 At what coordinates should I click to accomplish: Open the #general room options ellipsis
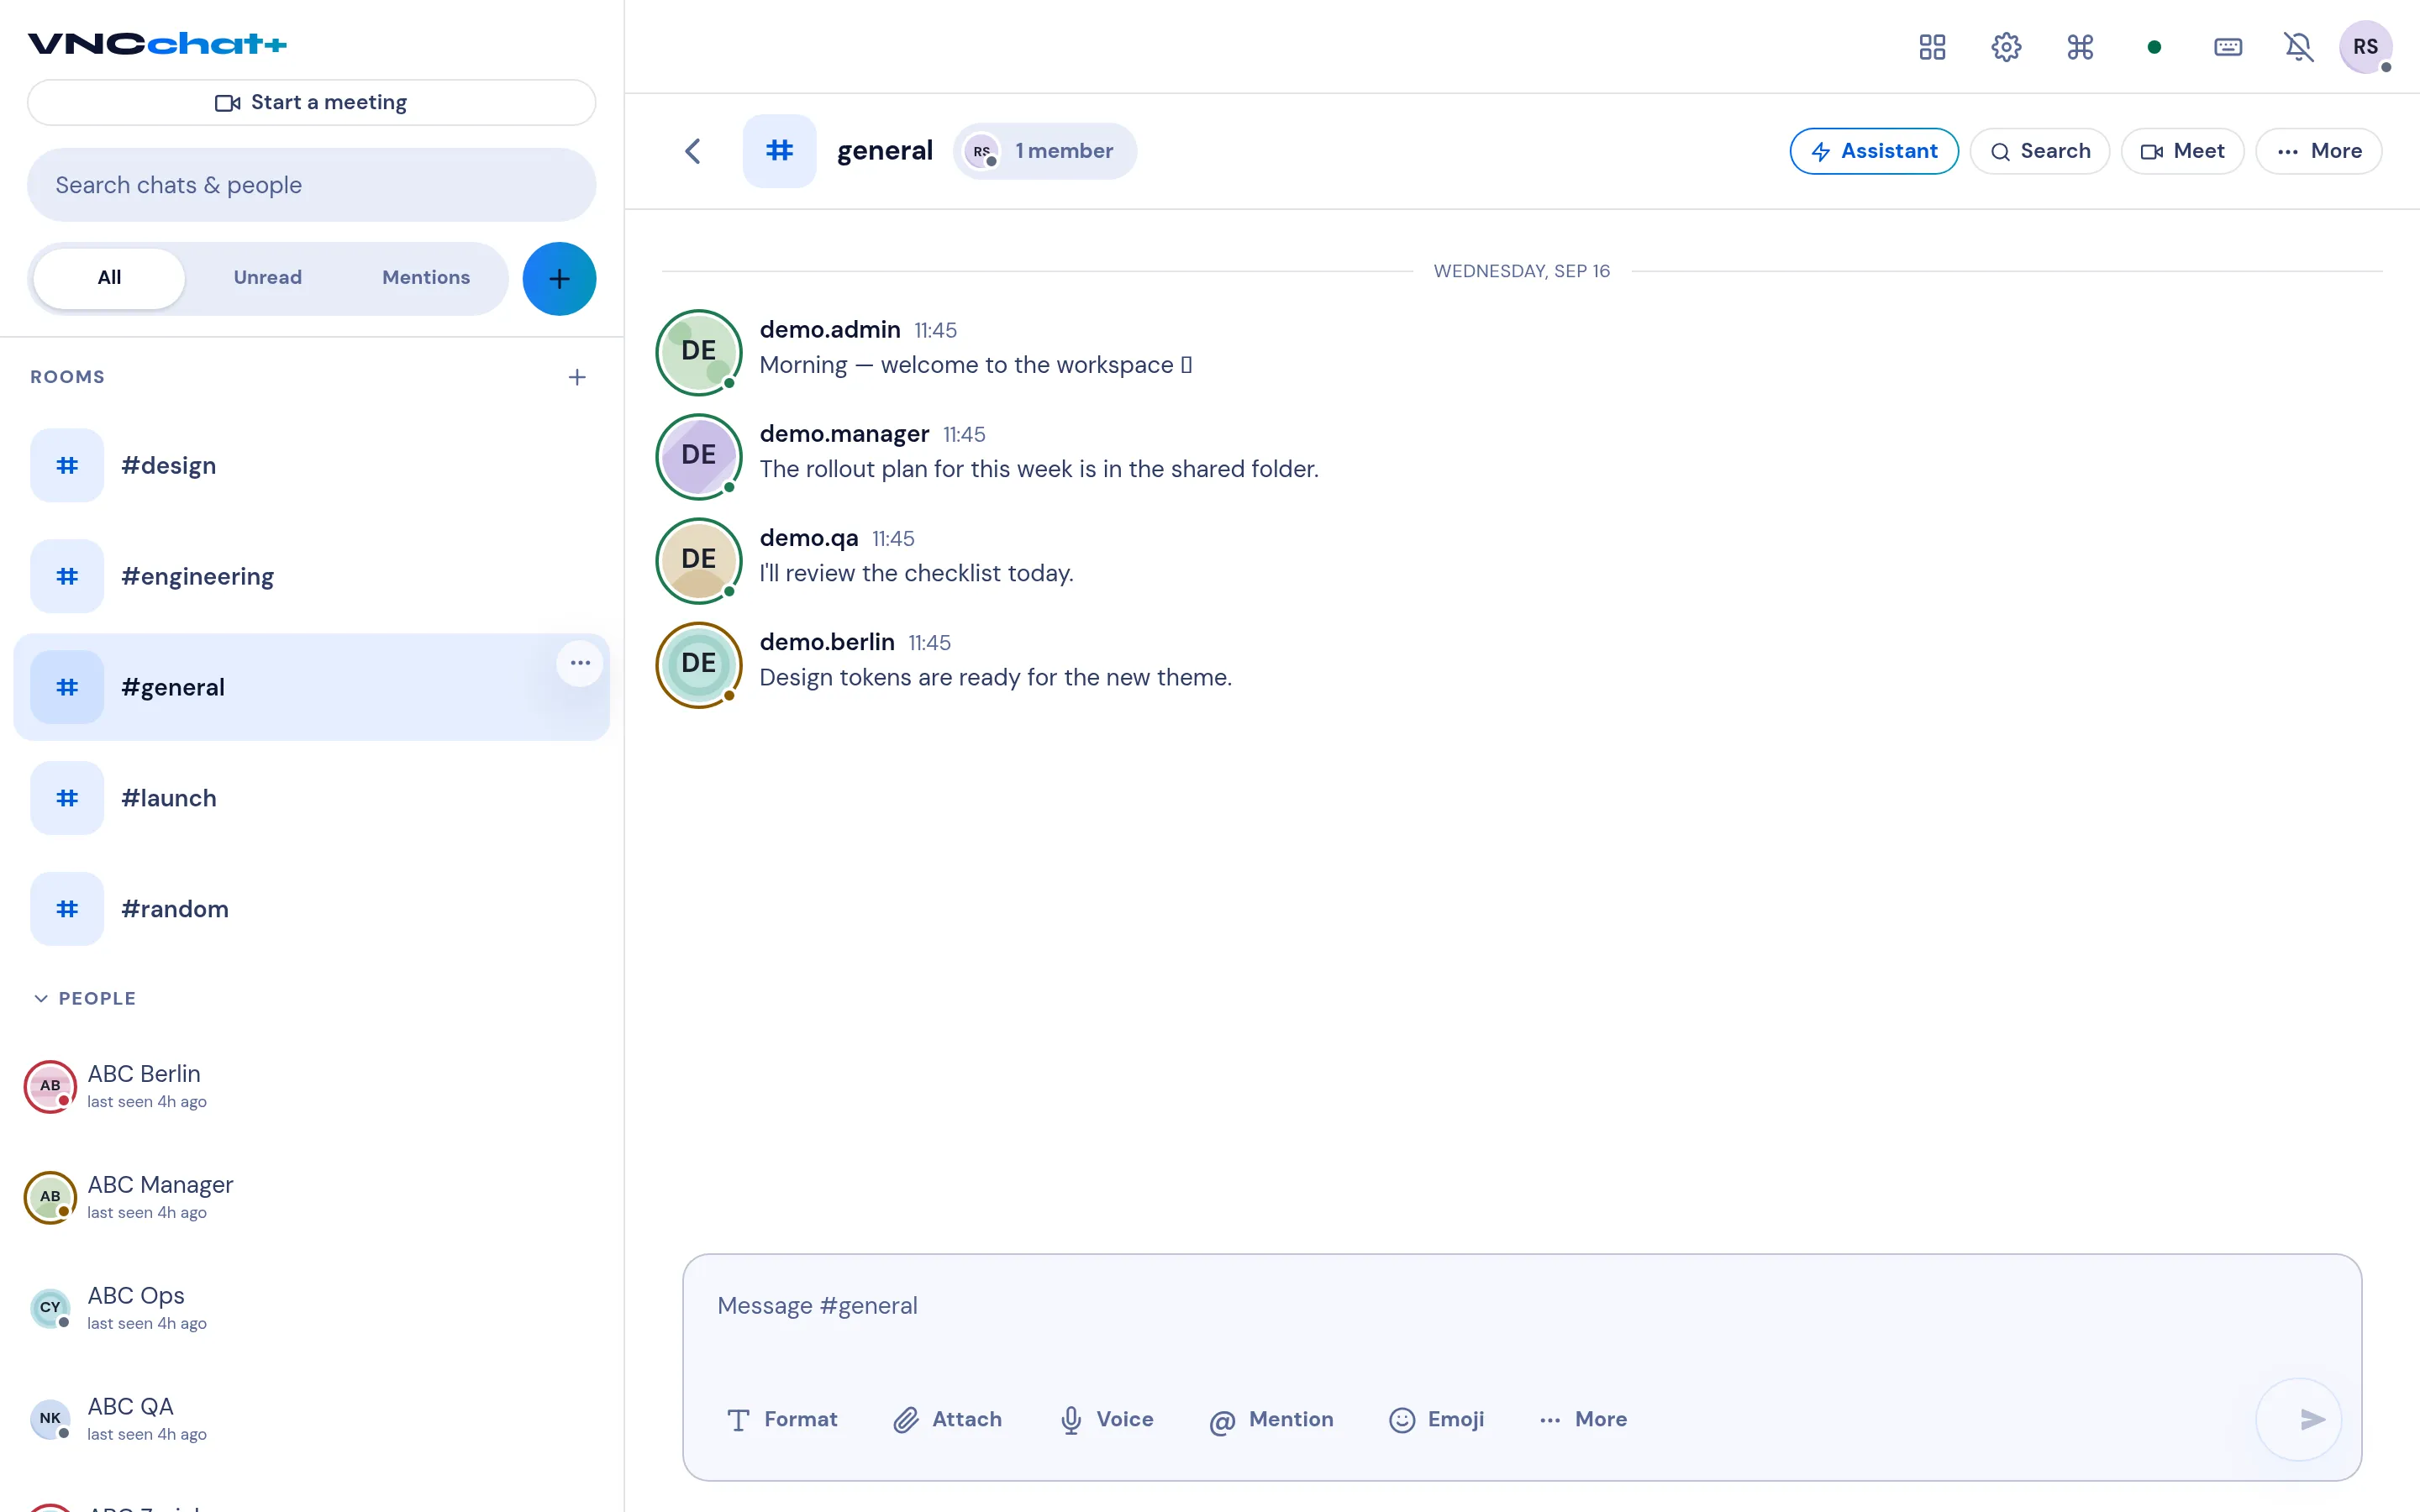(x=580, y=663)
